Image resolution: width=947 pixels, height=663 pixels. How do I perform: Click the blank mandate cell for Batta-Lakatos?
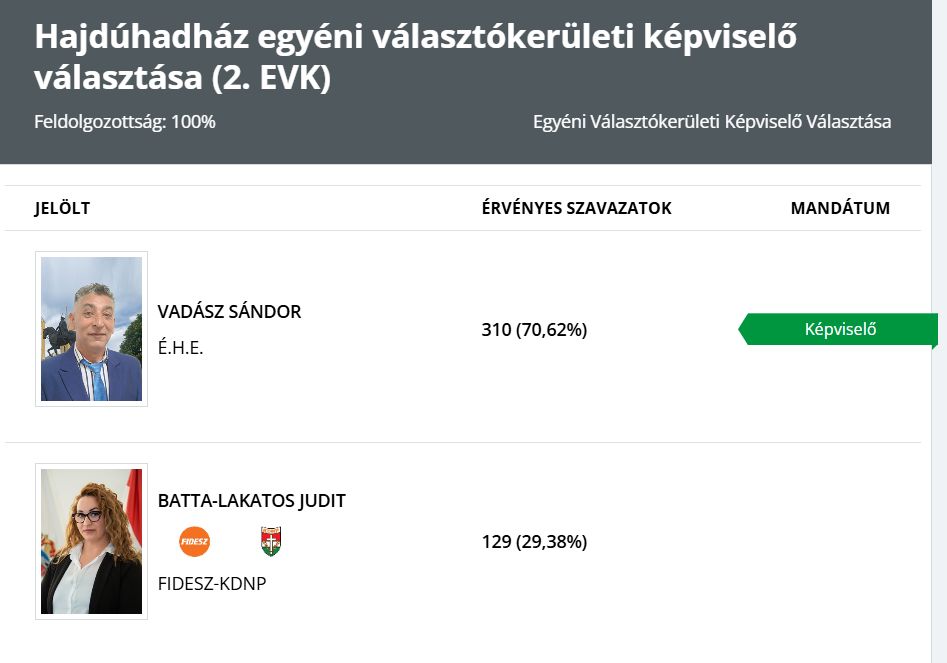[840, 542]
